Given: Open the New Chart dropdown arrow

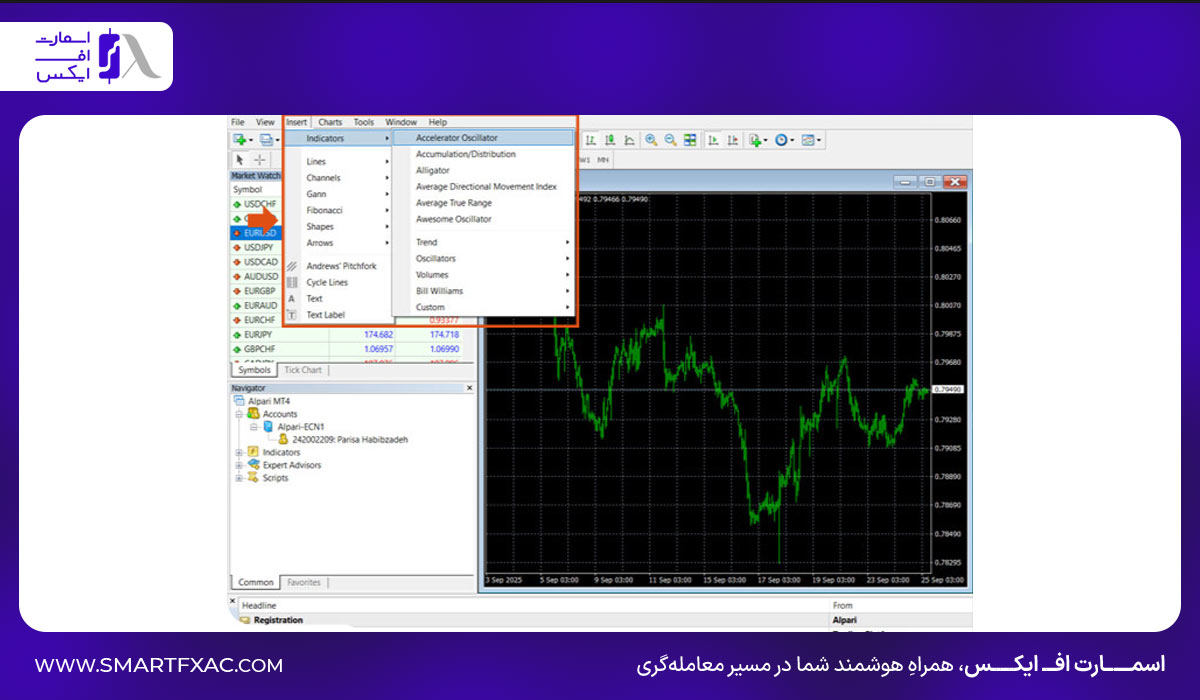Looking at the screenshot, I should click(x=251, y=141).
